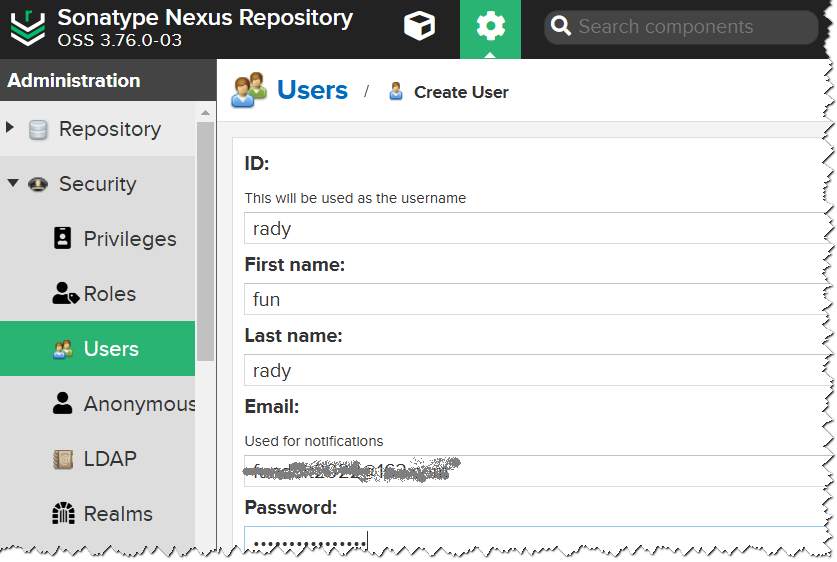Click the First name: label
The image size is (837, 562).
click(x=295, y=265)
